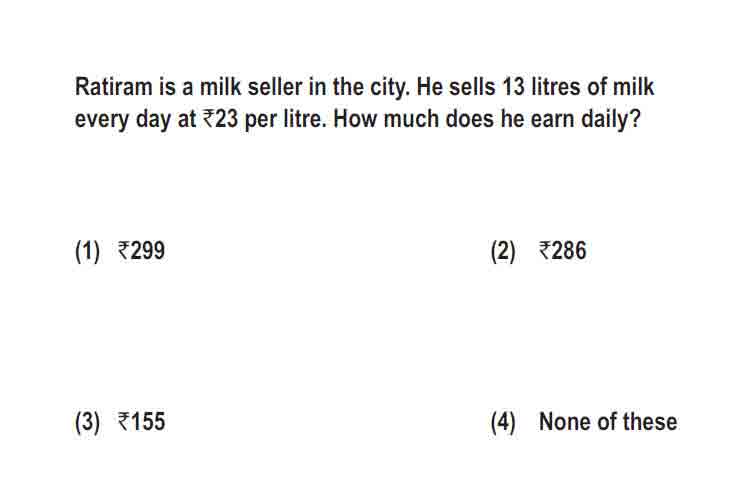750x500 pixels.
Task: Choose the None of these answer
Action: coord(608,422)
